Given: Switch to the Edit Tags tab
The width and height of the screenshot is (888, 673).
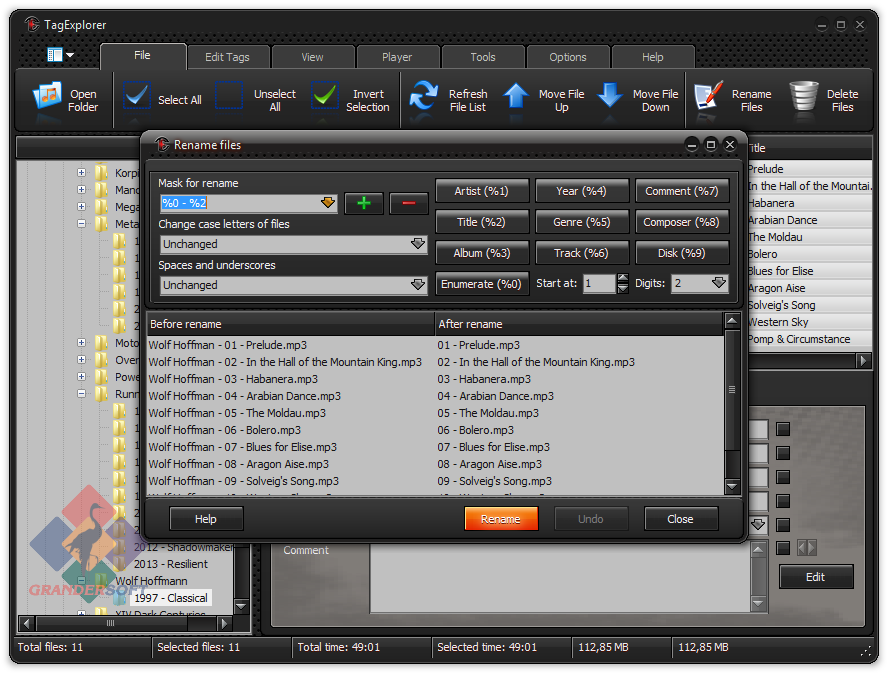Looking at the screenshot, I should click(227, 57).
